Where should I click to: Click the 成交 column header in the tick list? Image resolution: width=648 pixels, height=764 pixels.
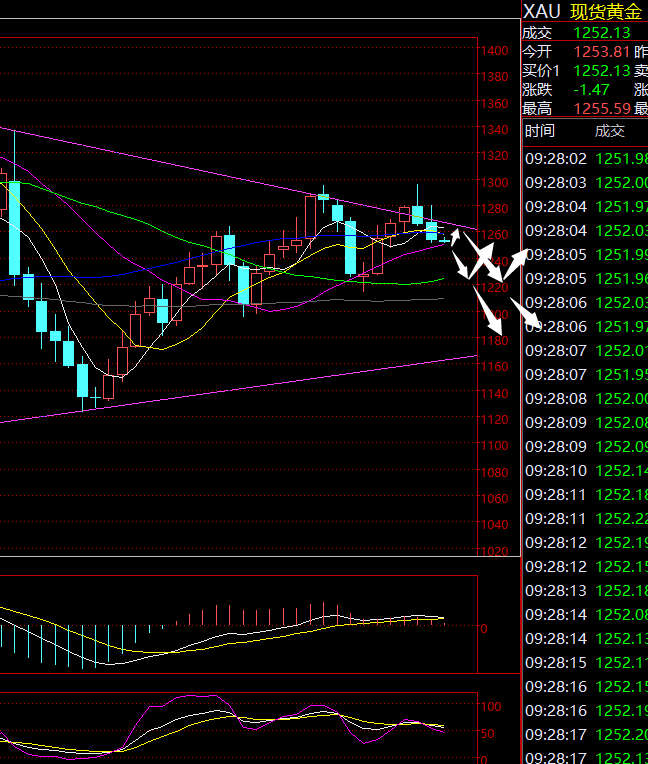609,131
